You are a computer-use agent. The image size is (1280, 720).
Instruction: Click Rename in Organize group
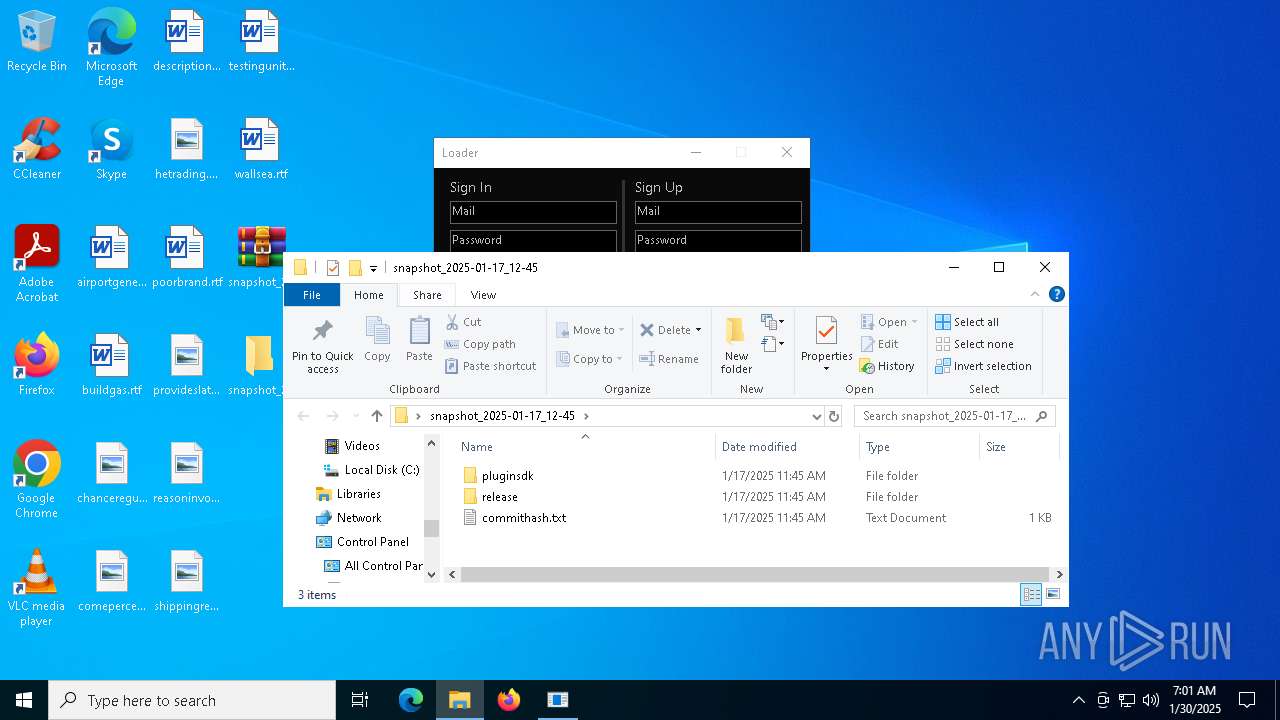[x=669, y=359]
